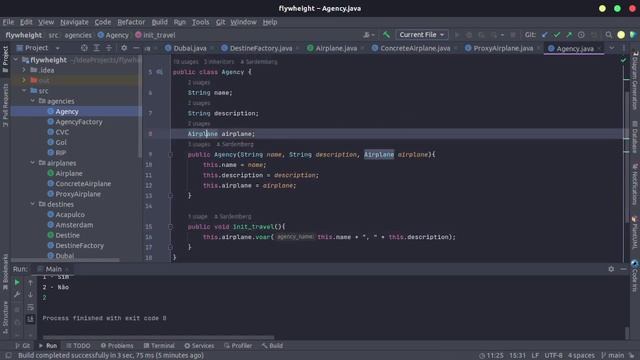This screenshot has height=360, width=640.
Task: Open the File menu
Action: (8, 22)
